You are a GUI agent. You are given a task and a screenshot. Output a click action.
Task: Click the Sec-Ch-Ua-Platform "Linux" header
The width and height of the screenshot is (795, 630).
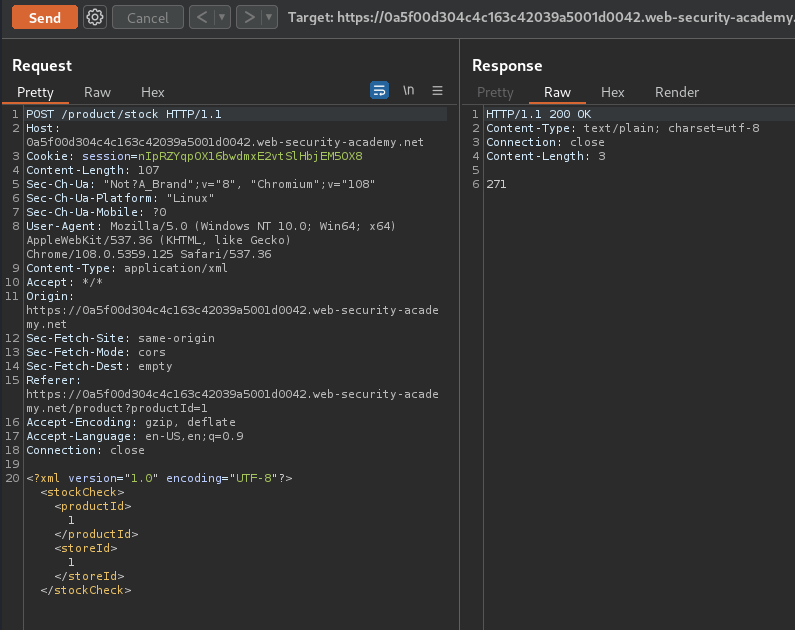pos(120,198)
